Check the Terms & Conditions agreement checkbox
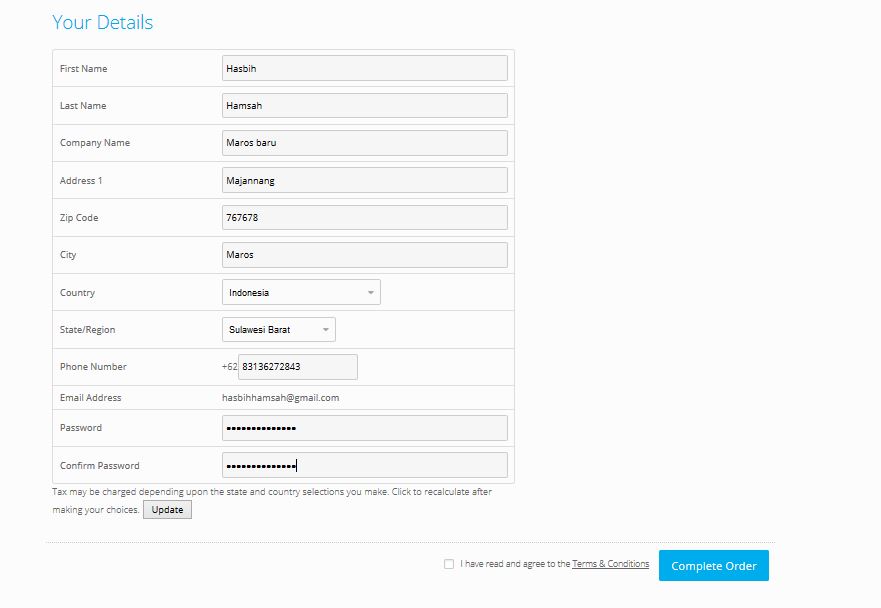 click(x=448, y=564)
